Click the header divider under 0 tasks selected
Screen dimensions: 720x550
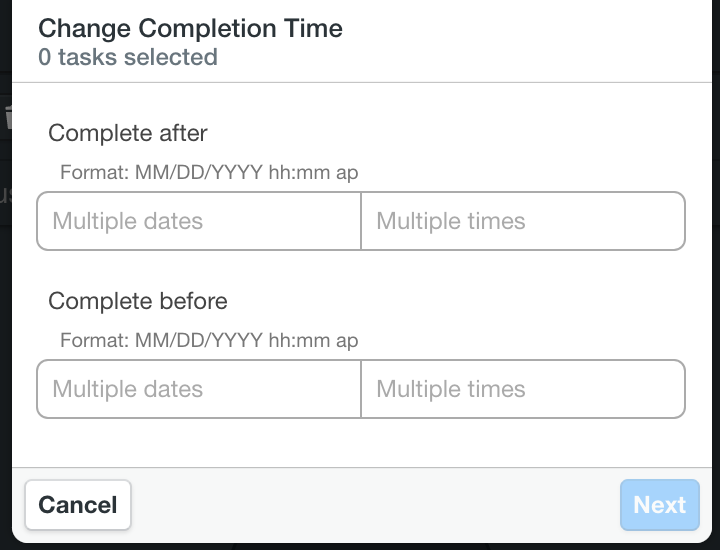362,83
